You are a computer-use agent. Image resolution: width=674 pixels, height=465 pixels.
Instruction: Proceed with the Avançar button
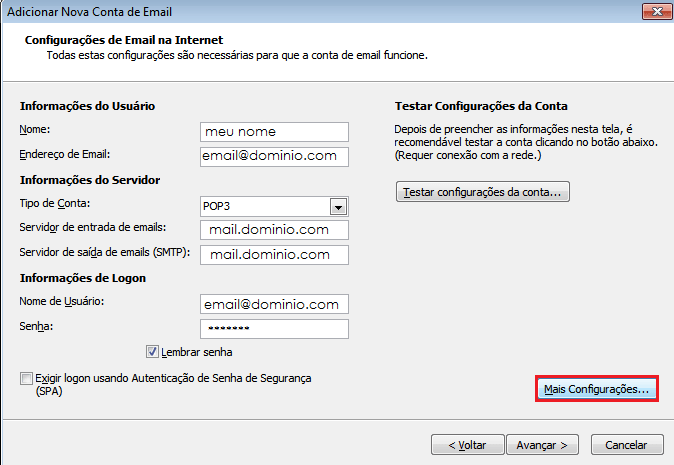coord(542,444)
